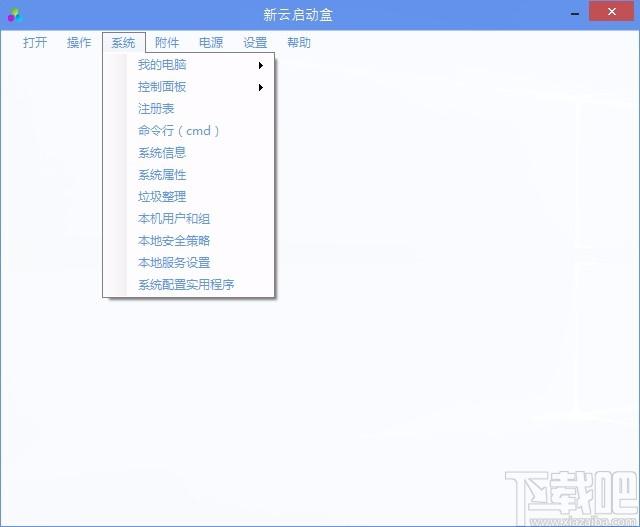Launch 系统配置实用程序 from menu
640x527 pixels.
pos(186,285)
